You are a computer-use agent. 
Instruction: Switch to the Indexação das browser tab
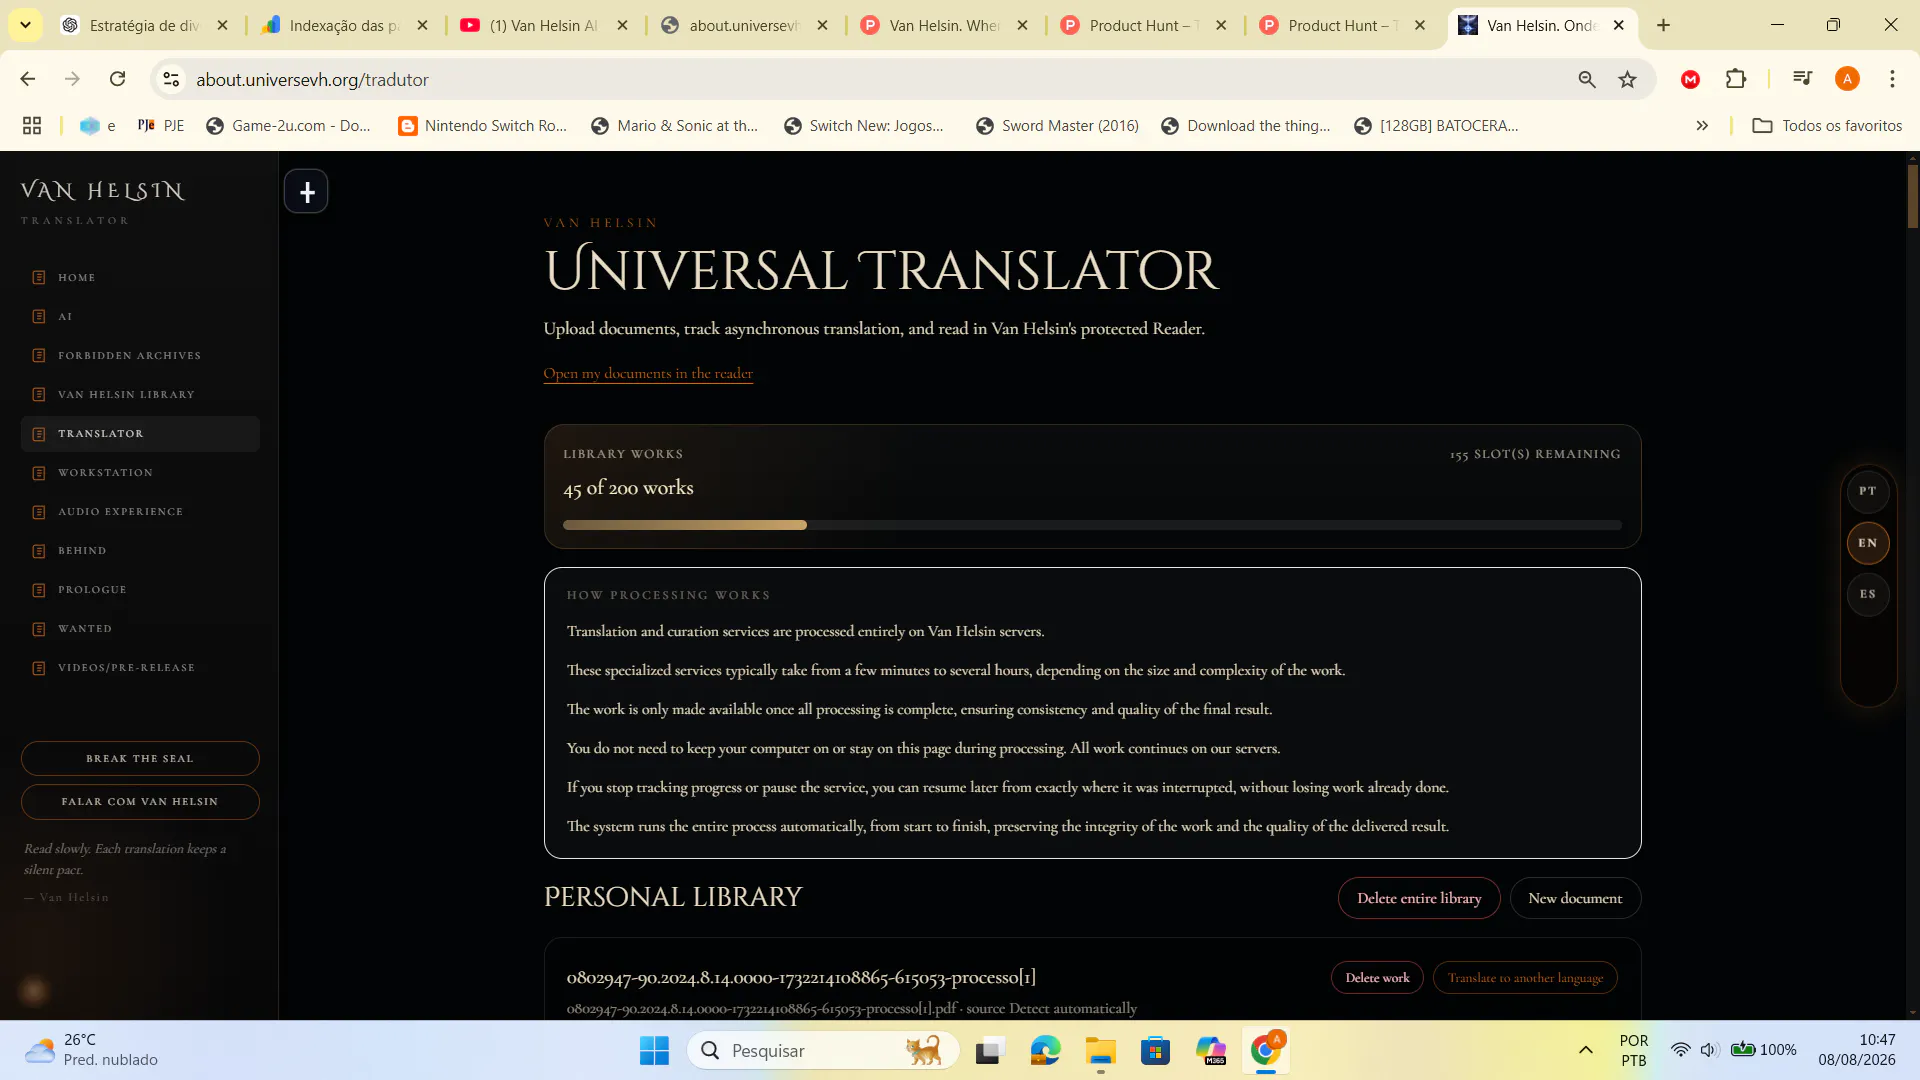[x=345, y=25]
